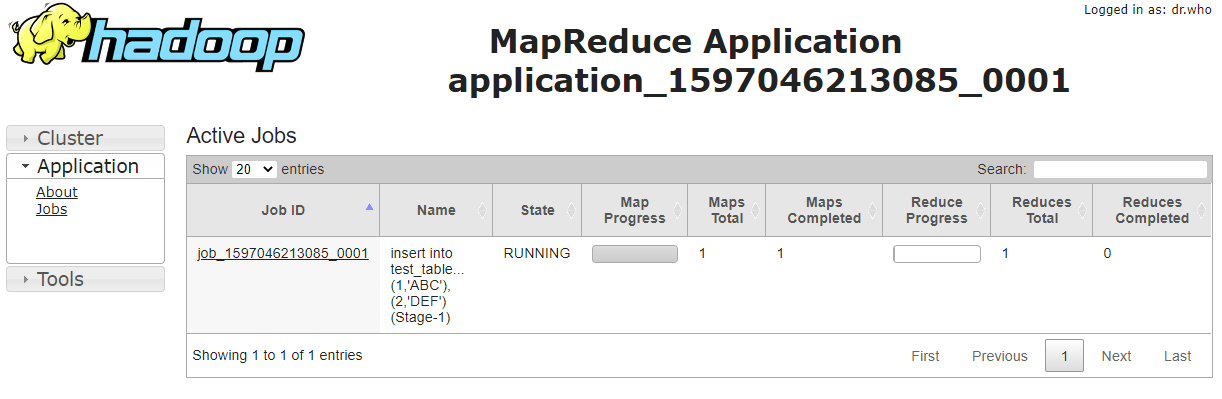Screen dimensions: 1222x399
Task: Sort by Maps Completed column
Action: [824, 210]
